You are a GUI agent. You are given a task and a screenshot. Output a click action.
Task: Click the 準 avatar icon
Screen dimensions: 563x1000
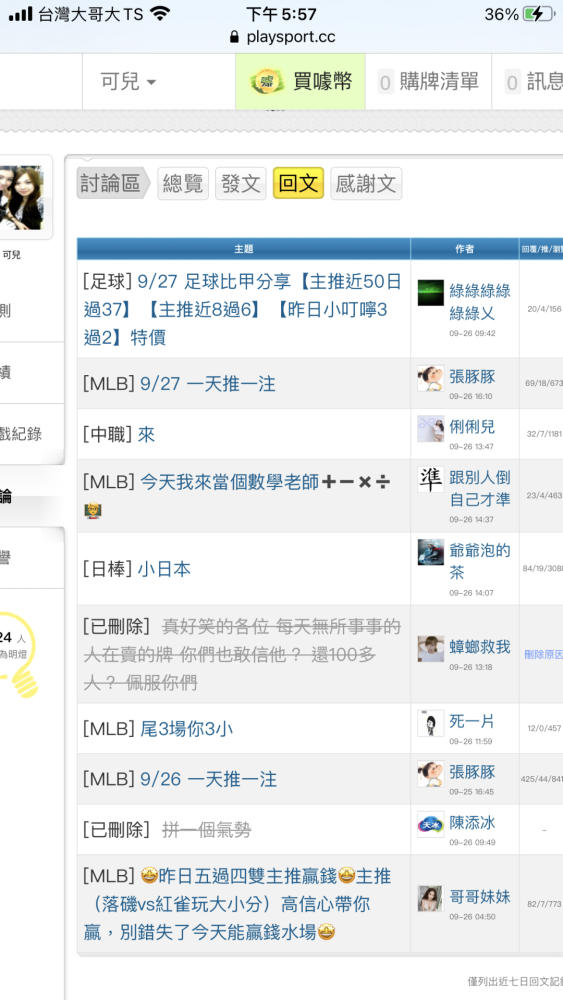point(431,479)
